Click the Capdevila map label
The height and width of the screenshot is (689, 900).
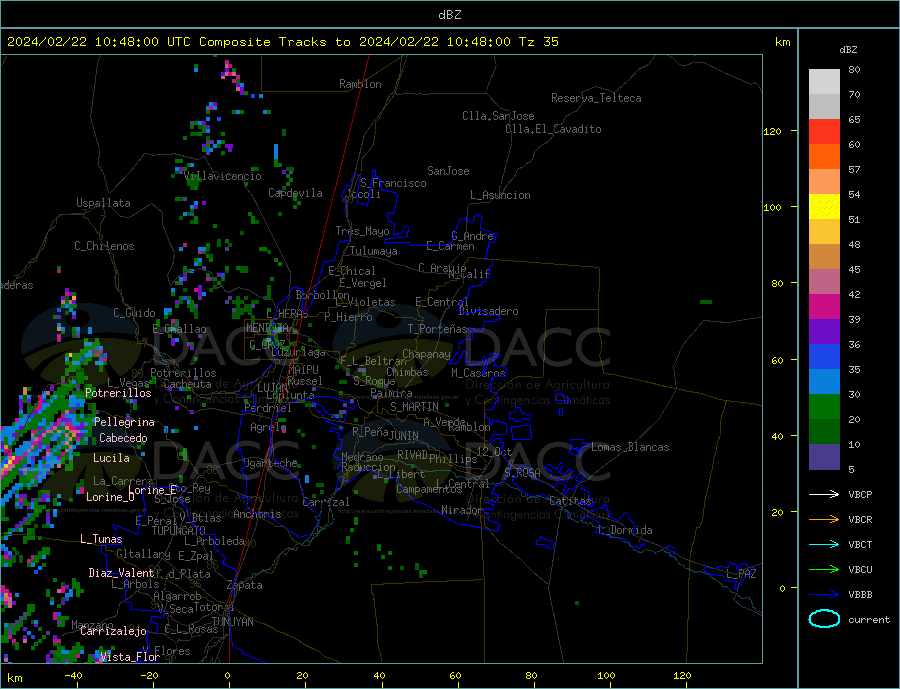295,193
